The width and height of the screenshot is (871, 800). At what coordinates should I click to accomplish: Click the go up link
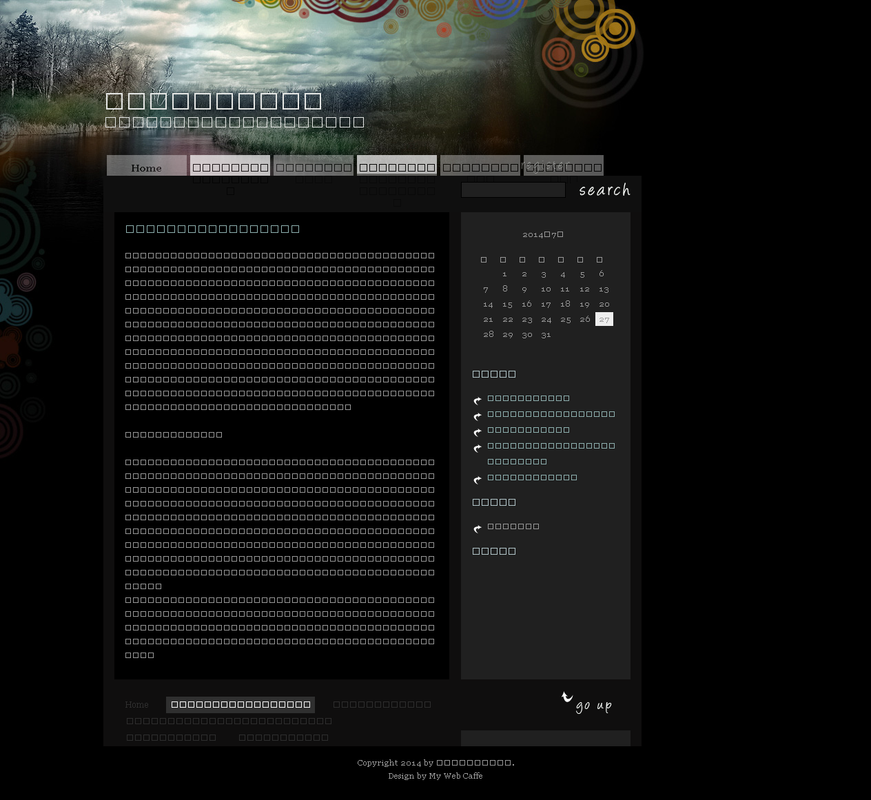point(594,706)
